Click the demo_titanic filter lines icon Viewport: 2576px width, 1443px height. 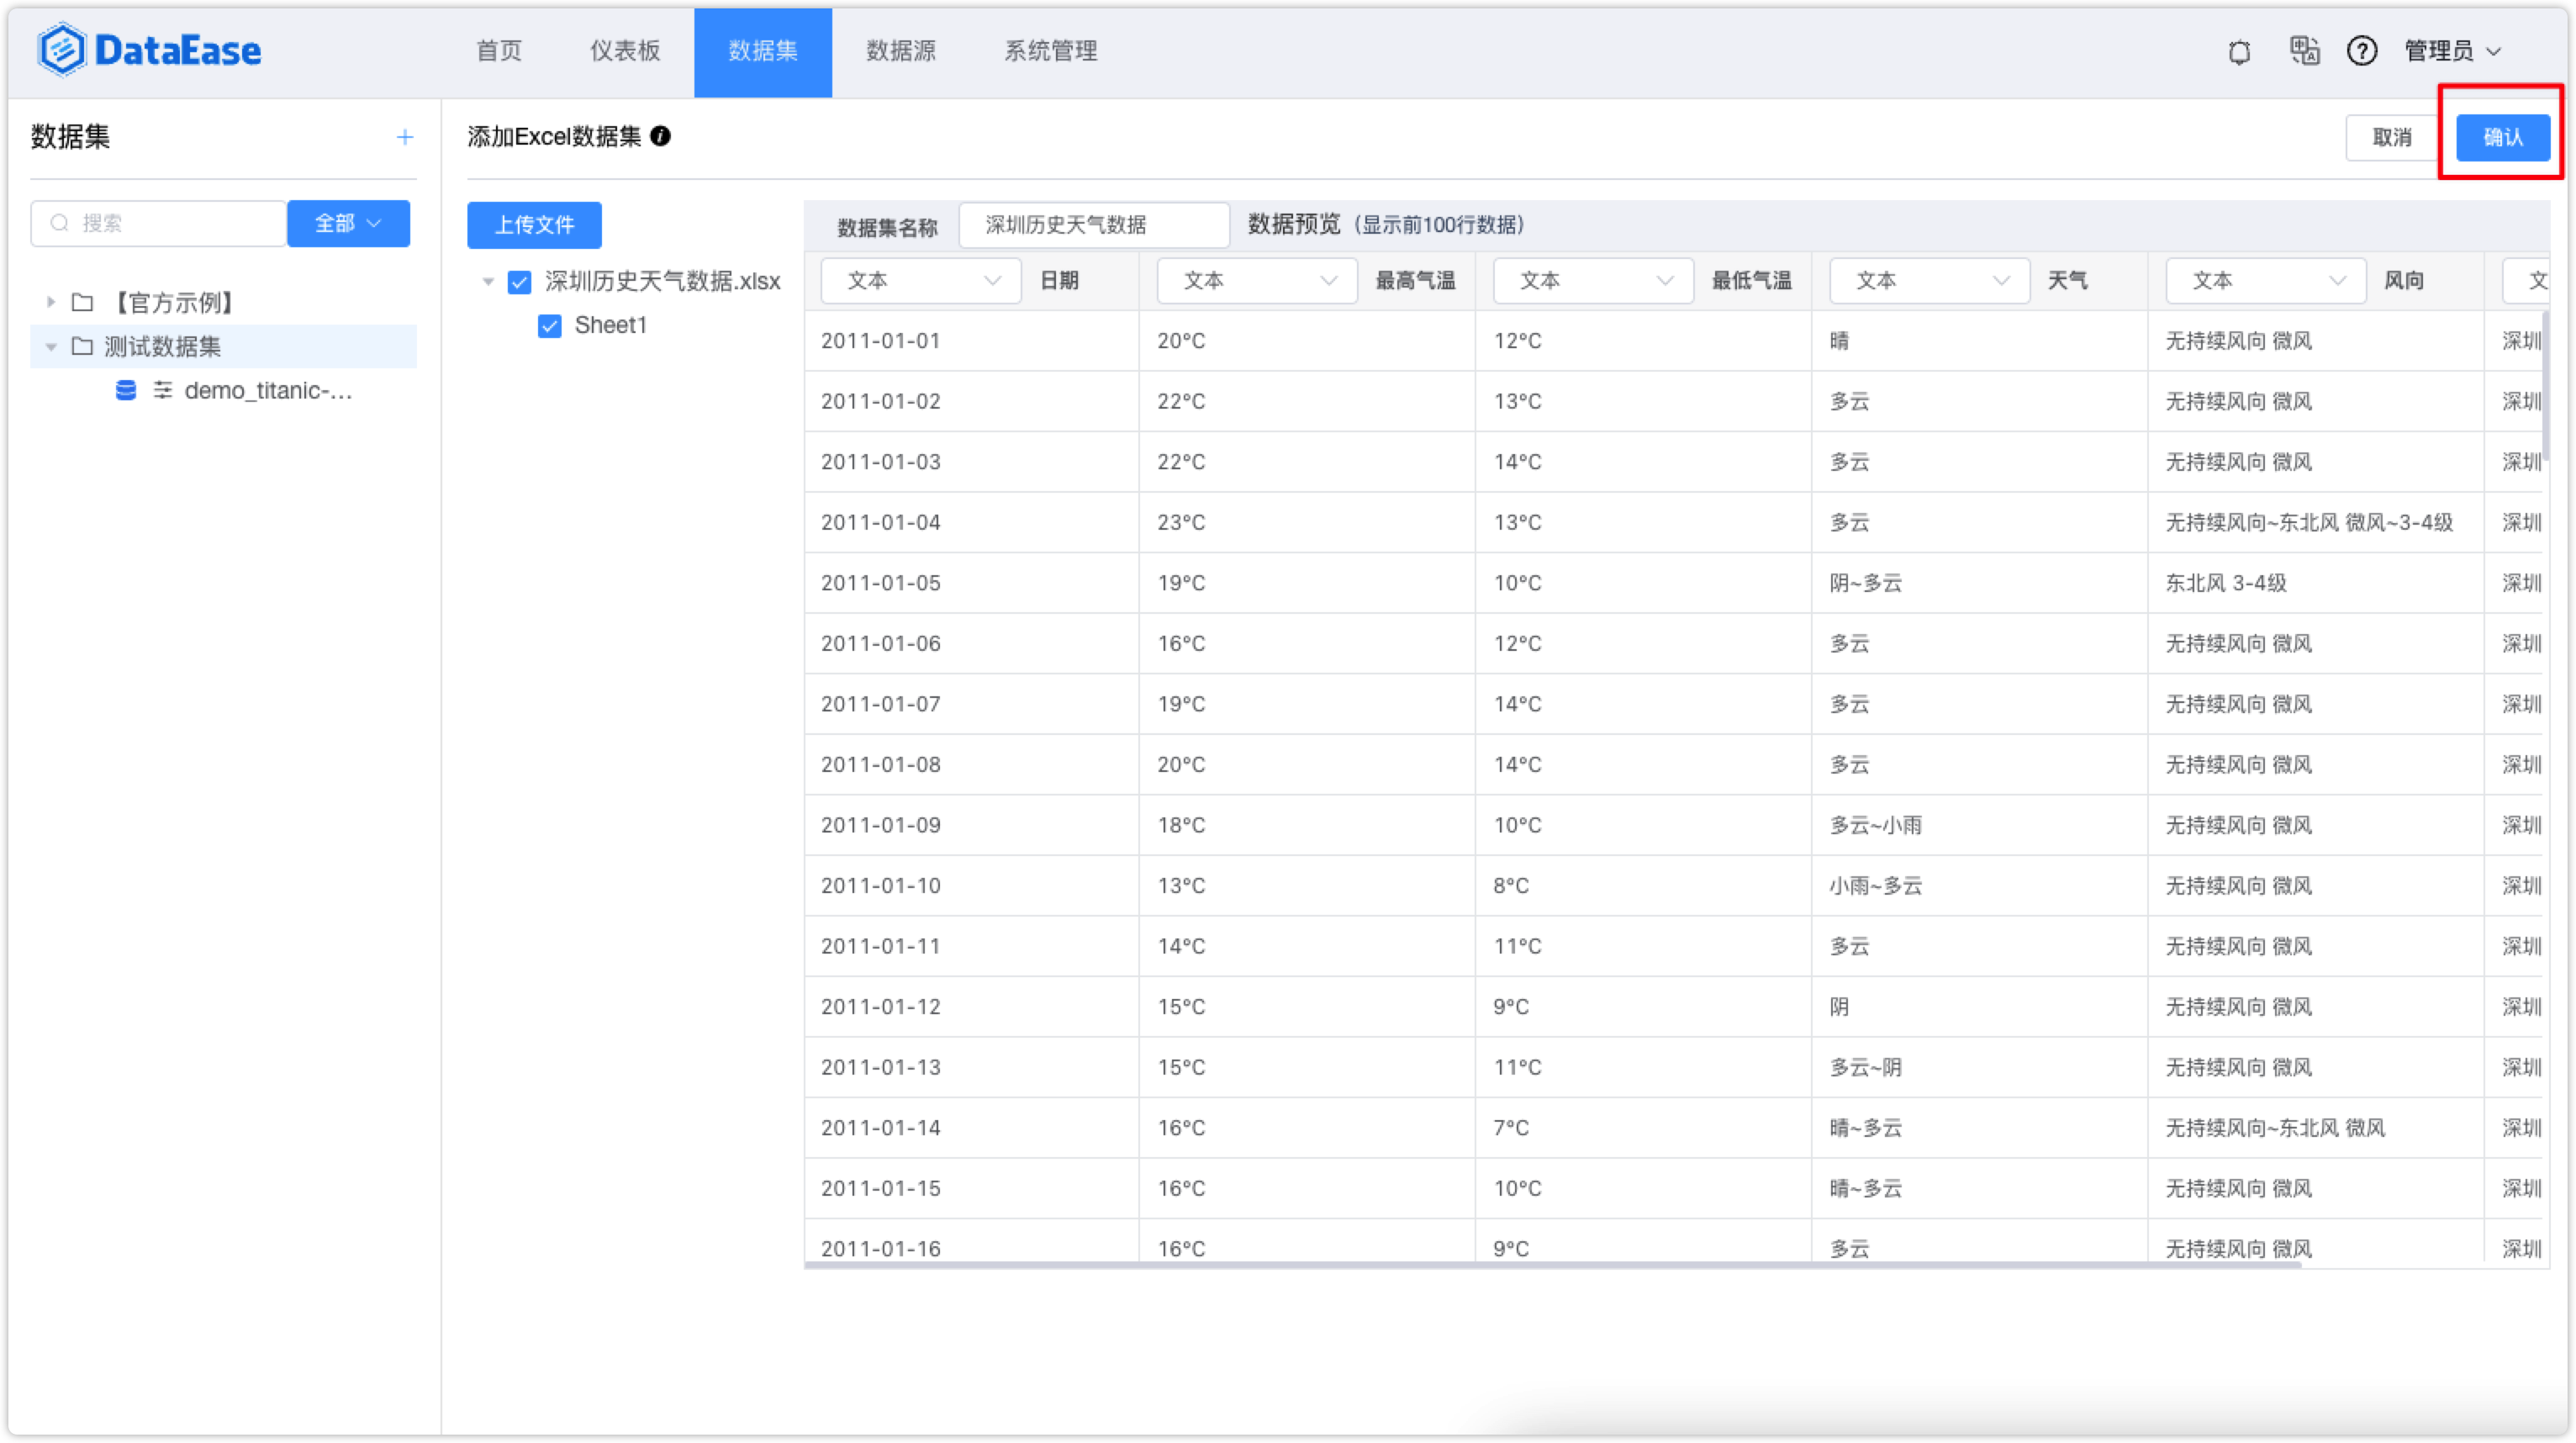(x=162, y=390)
